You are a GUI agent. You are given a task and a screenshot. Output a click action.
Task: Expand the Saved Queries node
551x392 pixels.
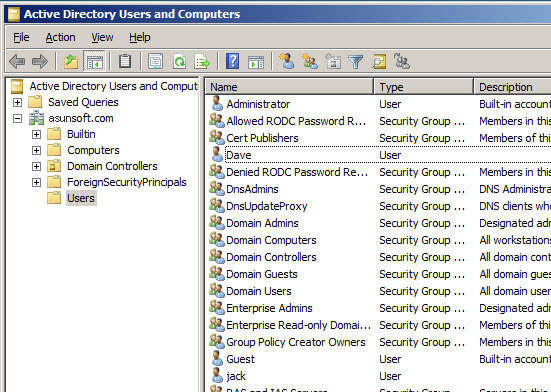click(17, 102)
